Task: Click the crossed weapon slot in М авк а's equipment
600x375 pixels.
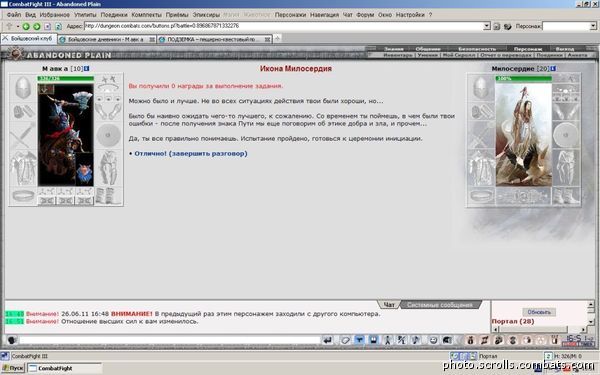Action: 23,135
